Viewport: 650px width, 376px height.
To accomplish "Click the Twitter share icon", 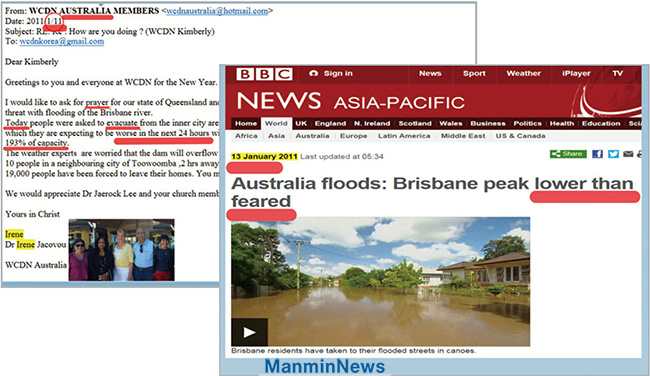I will pos(613,154).
